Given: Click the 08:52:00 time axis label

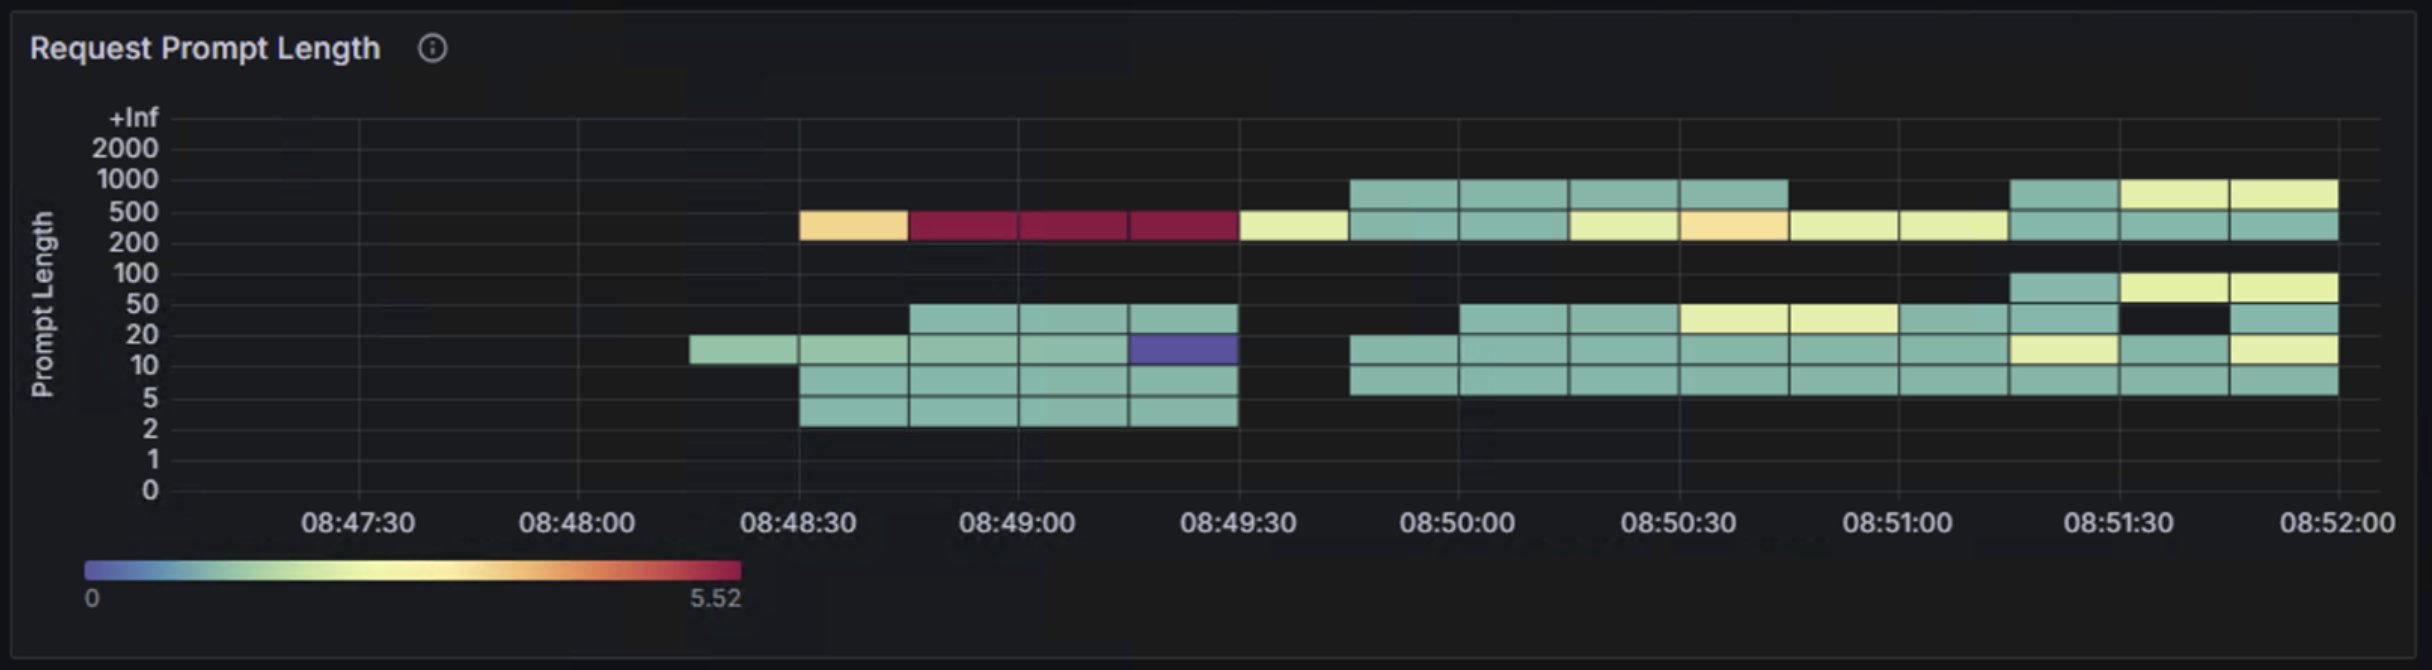Looking at the screenshot, I should tap(2337, 523).
